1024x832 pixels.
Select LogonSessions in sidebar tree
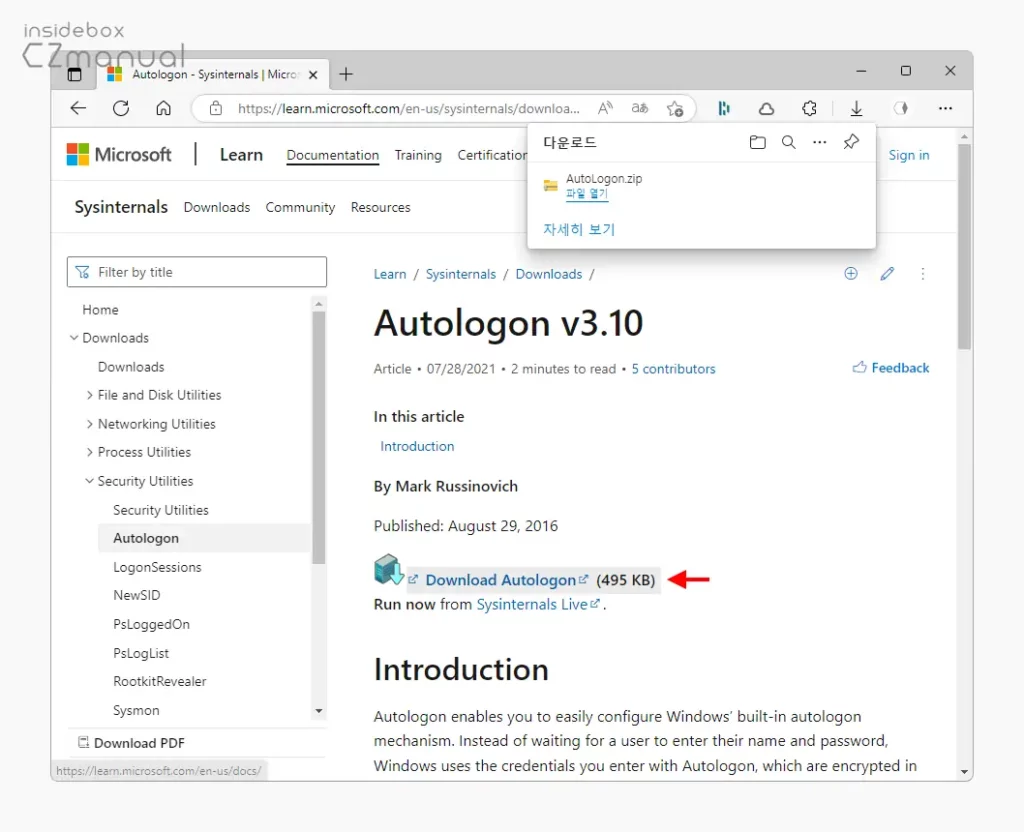coord(157,567)
